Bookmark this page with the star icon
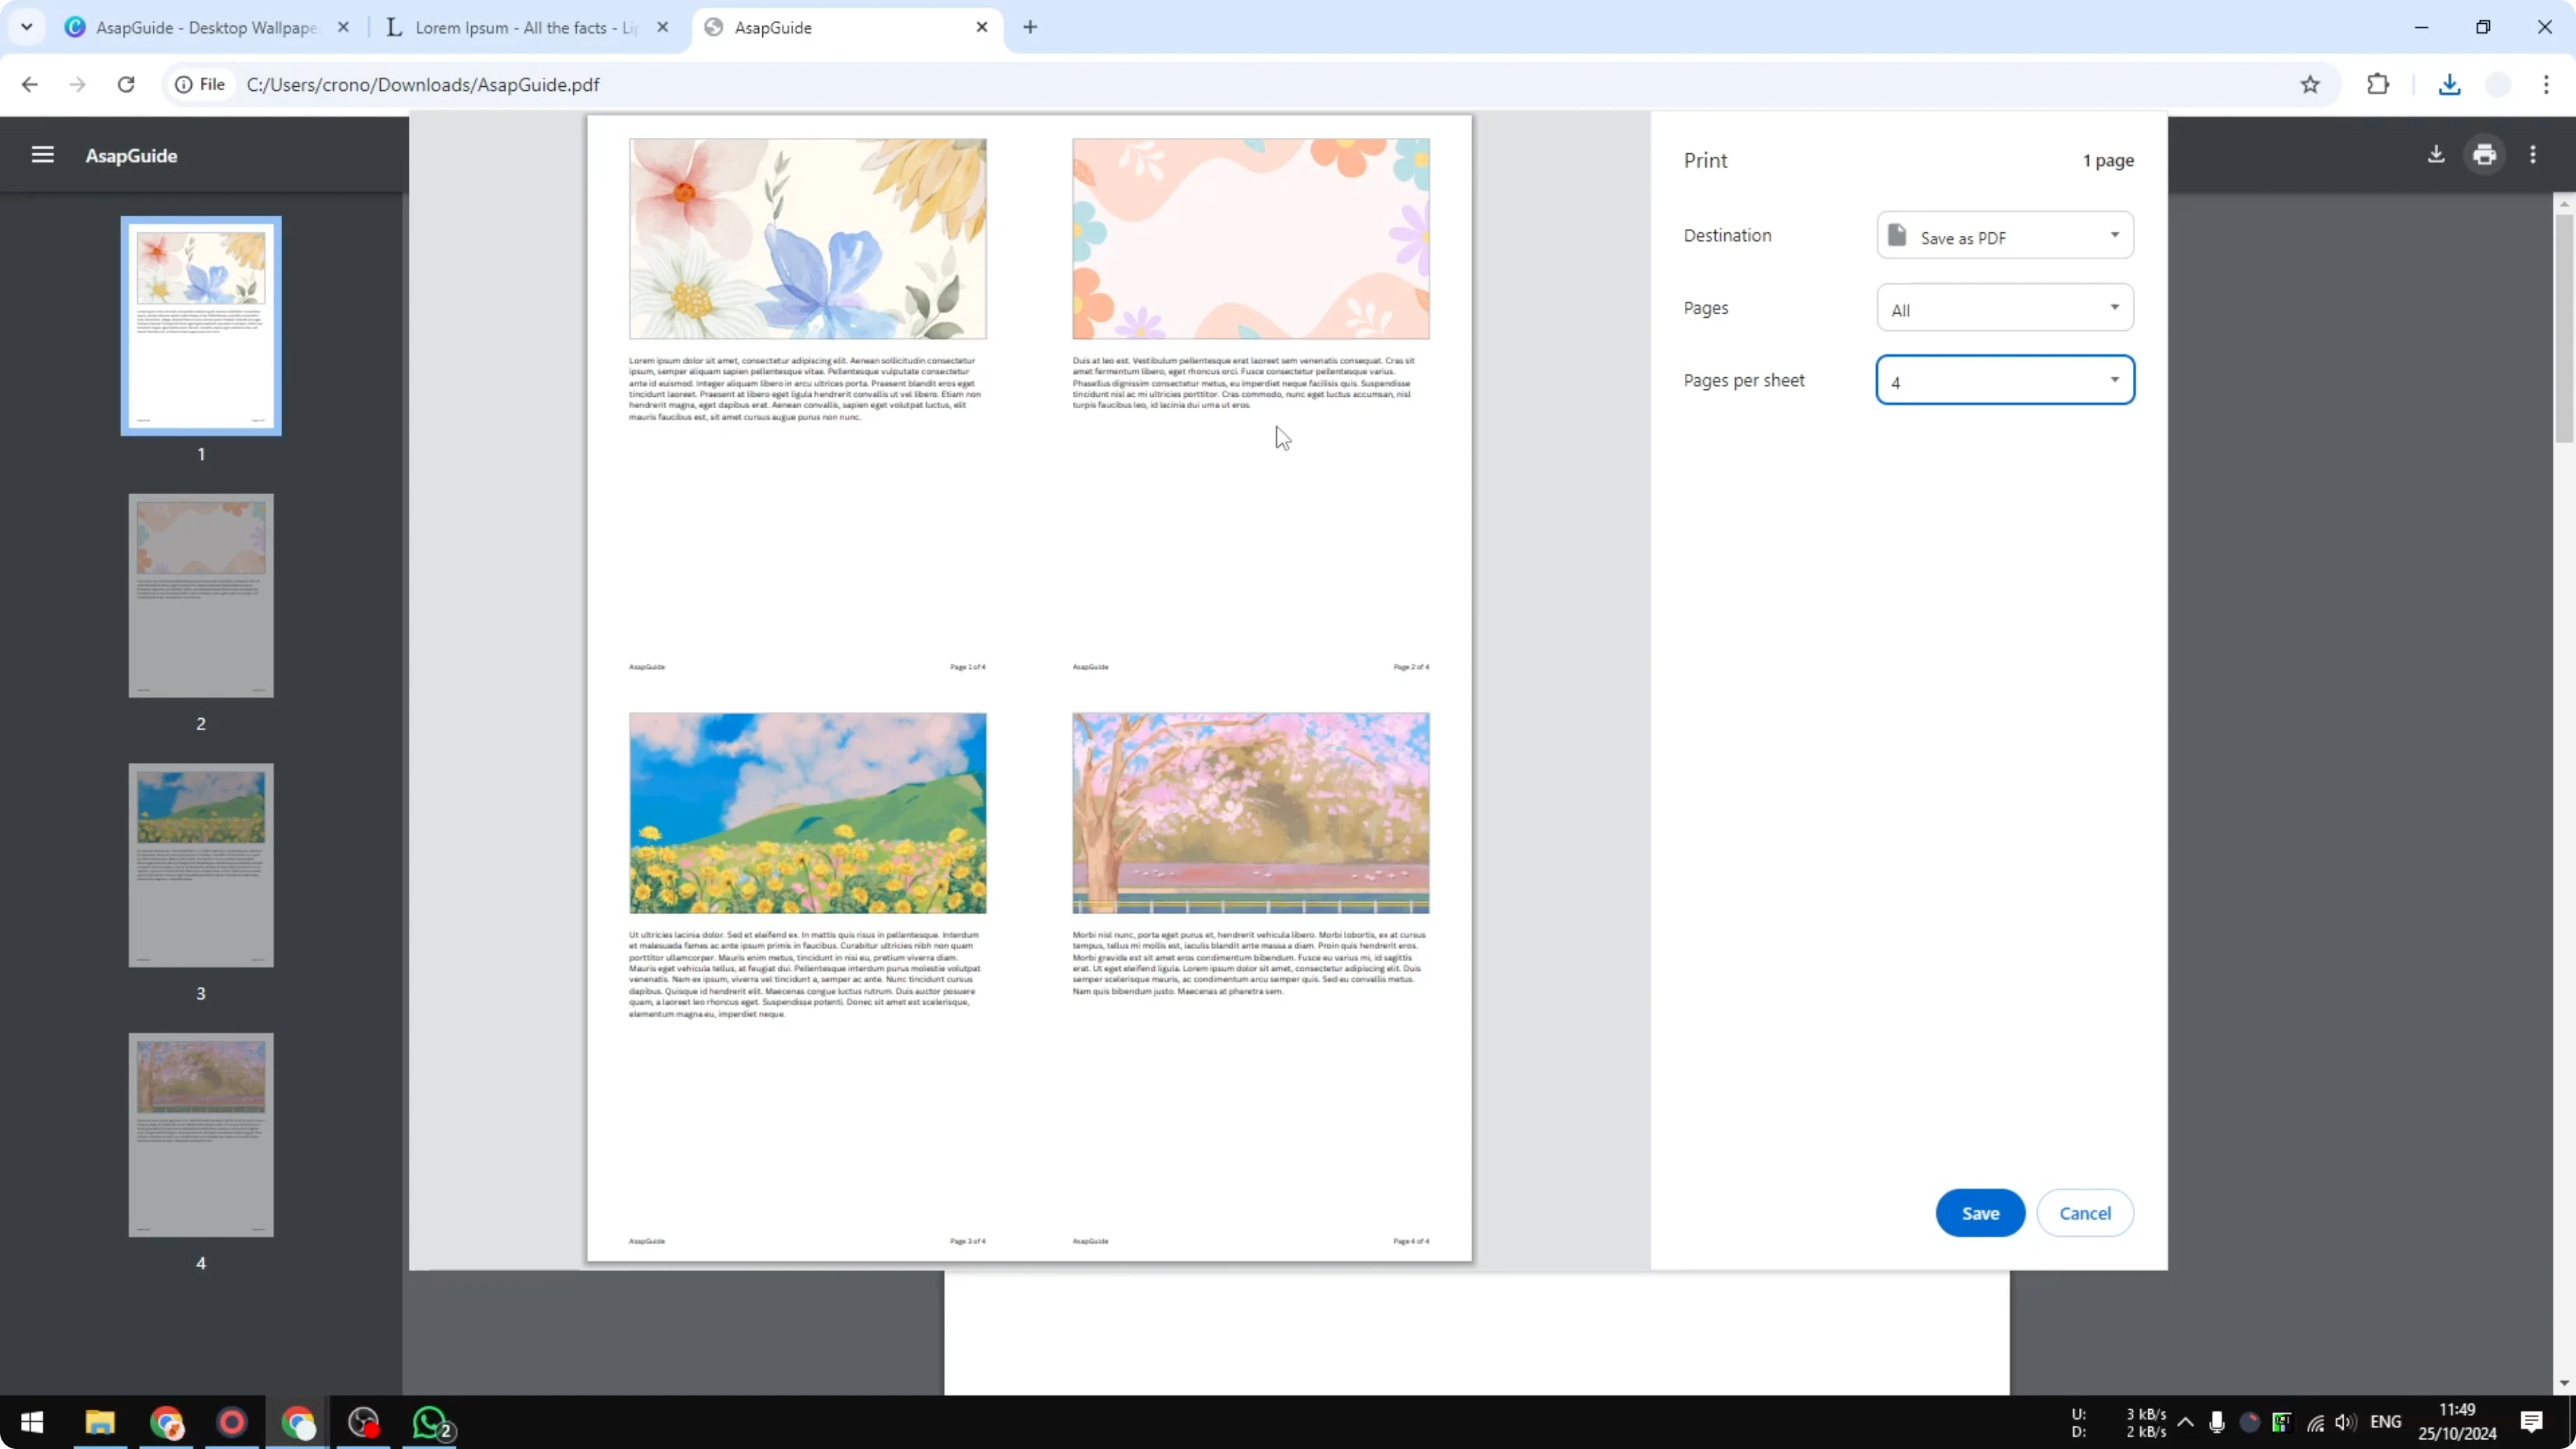The image size is (2576, 1449). click(x=2310, y=84)
